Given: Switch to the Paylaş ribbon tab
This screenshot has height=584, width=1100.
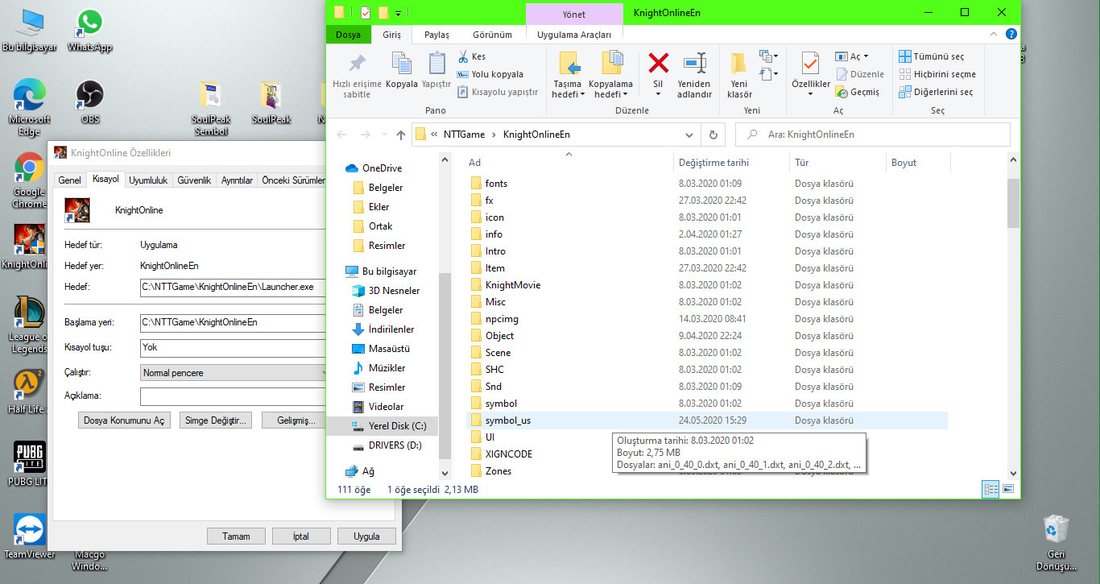Looking at the screenshot, I should click(436, 34).
